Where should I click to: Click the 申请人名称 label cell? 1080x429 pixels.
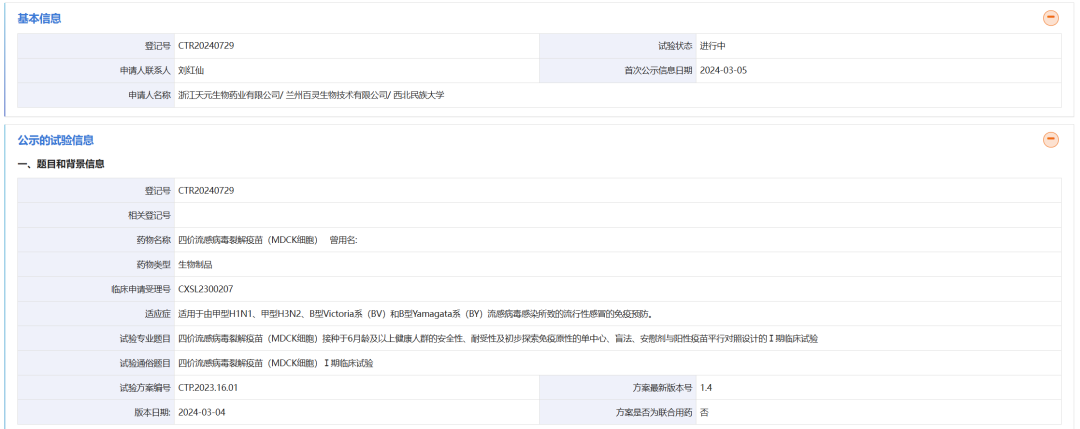point(96,95)
